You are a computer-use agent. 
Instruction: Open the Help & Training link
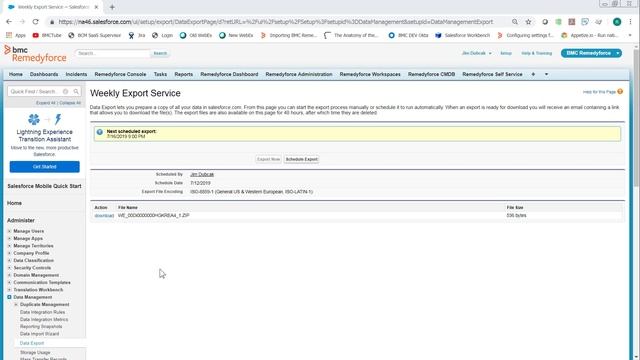pos(536,53)
